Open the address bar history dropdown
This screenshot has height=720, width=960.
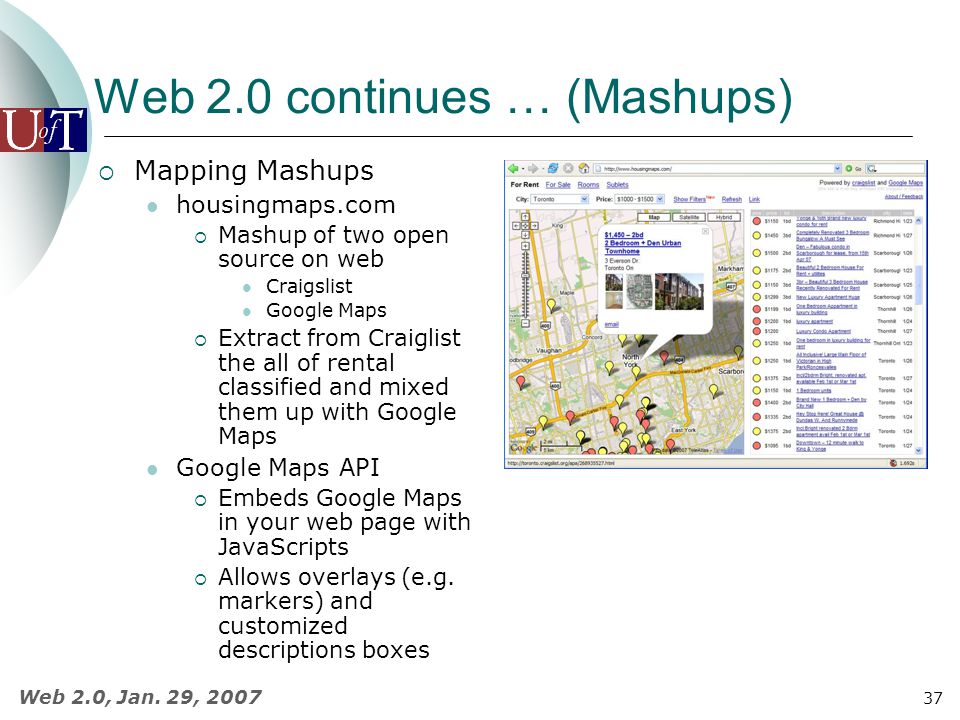(x=838, y=168)
